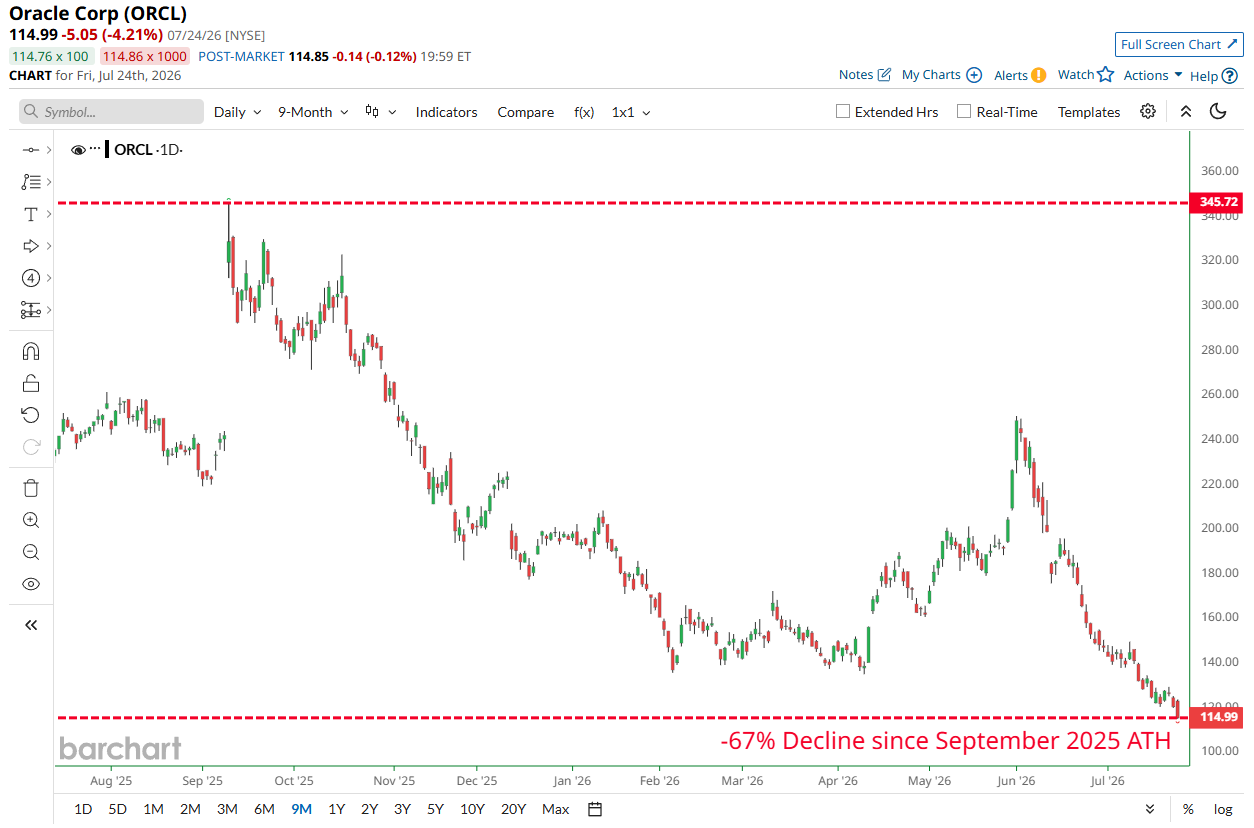1254x828 pixels.
Task: Add ORCL to the Watch list
Action: 1085,75
